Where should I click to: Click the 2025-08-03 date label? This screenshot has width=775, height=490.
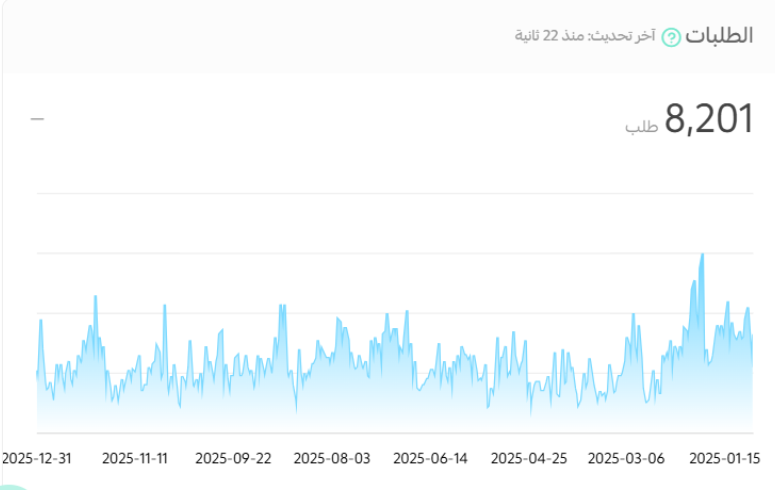(332, 458)
